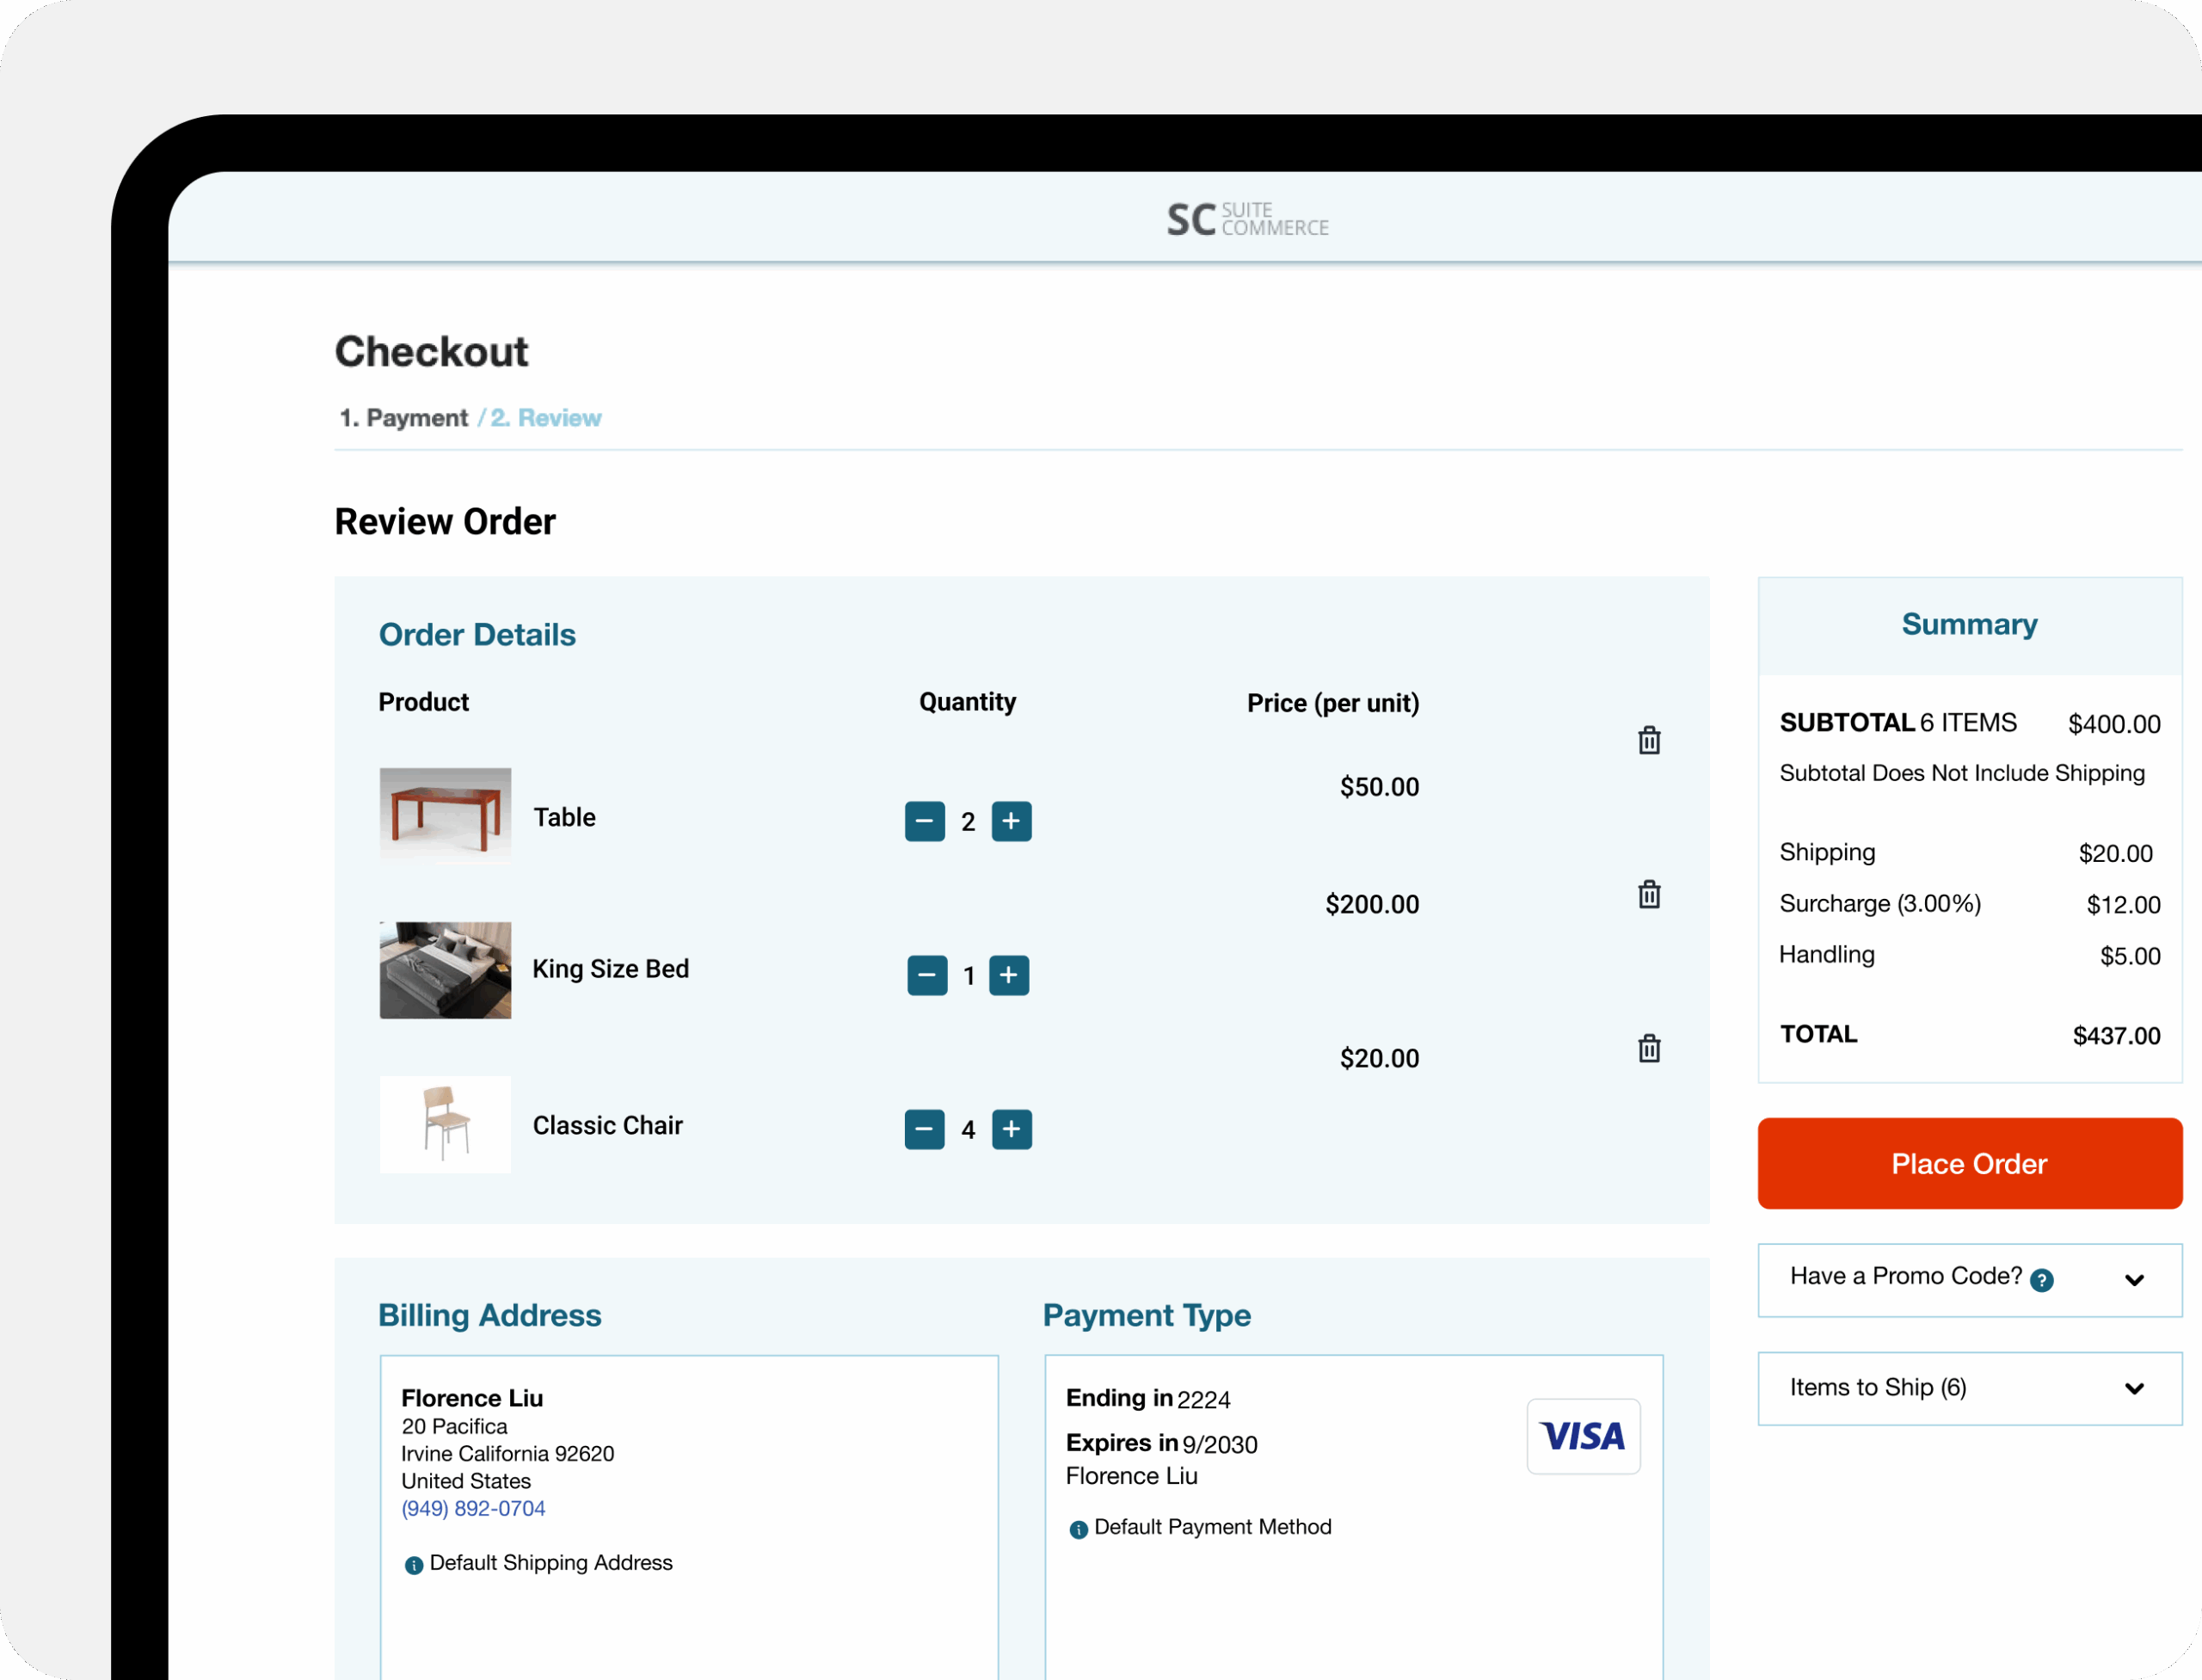
Task: Reduce Classic Chair quantity with minus
Action: pos(925,1129)
